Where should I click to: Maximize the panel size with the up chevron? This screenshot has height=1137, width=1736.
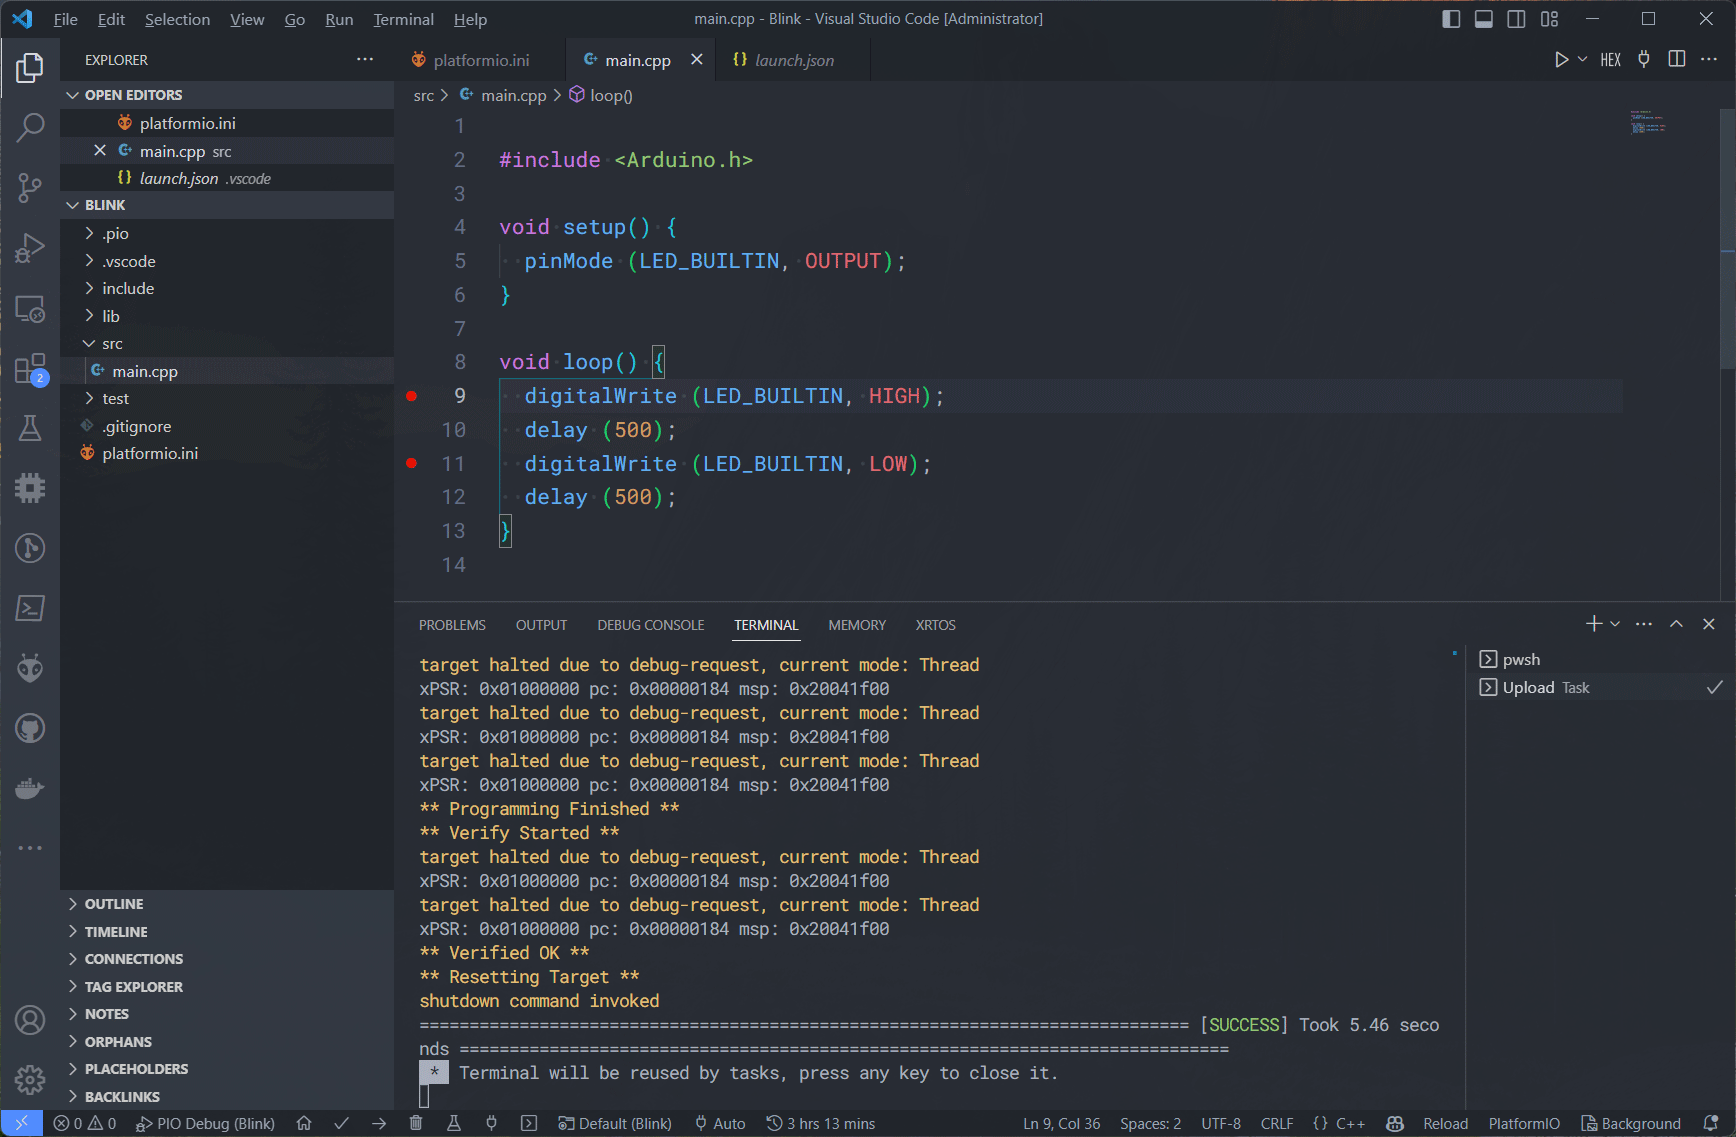point(1676,624)
